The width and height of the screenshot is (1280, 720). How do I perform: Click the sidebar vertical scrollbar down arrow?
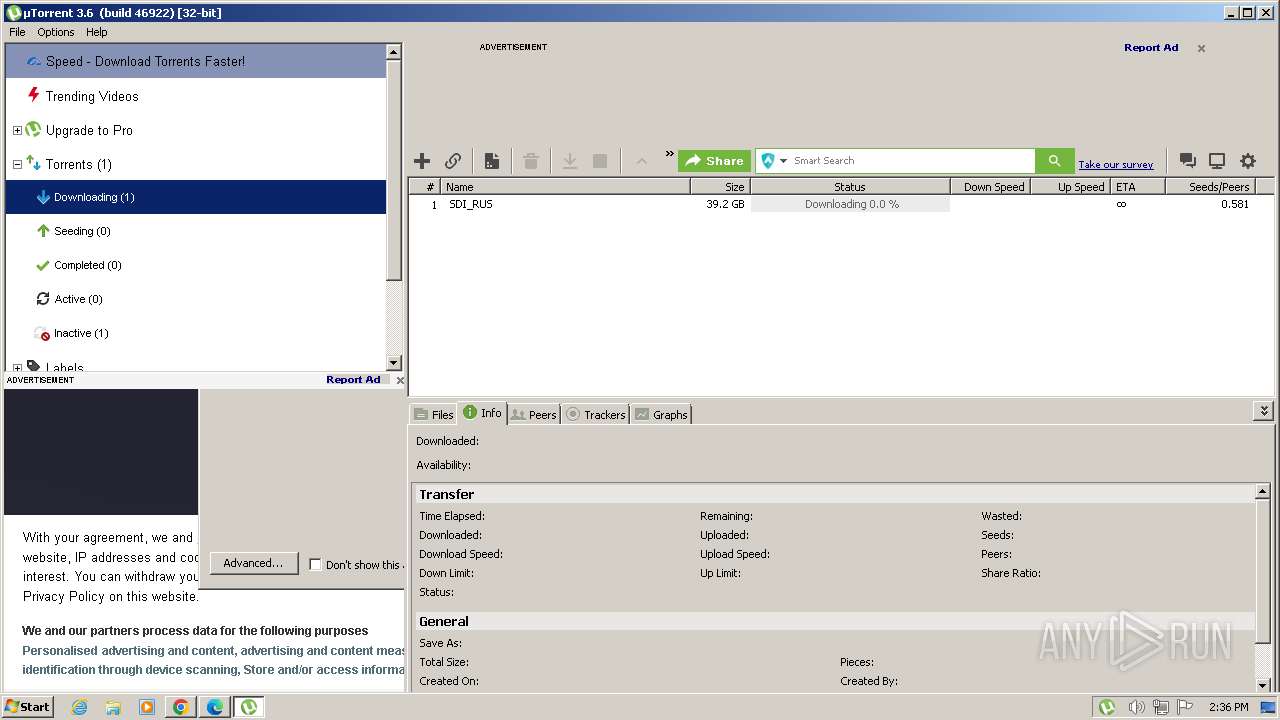(393, 363)
